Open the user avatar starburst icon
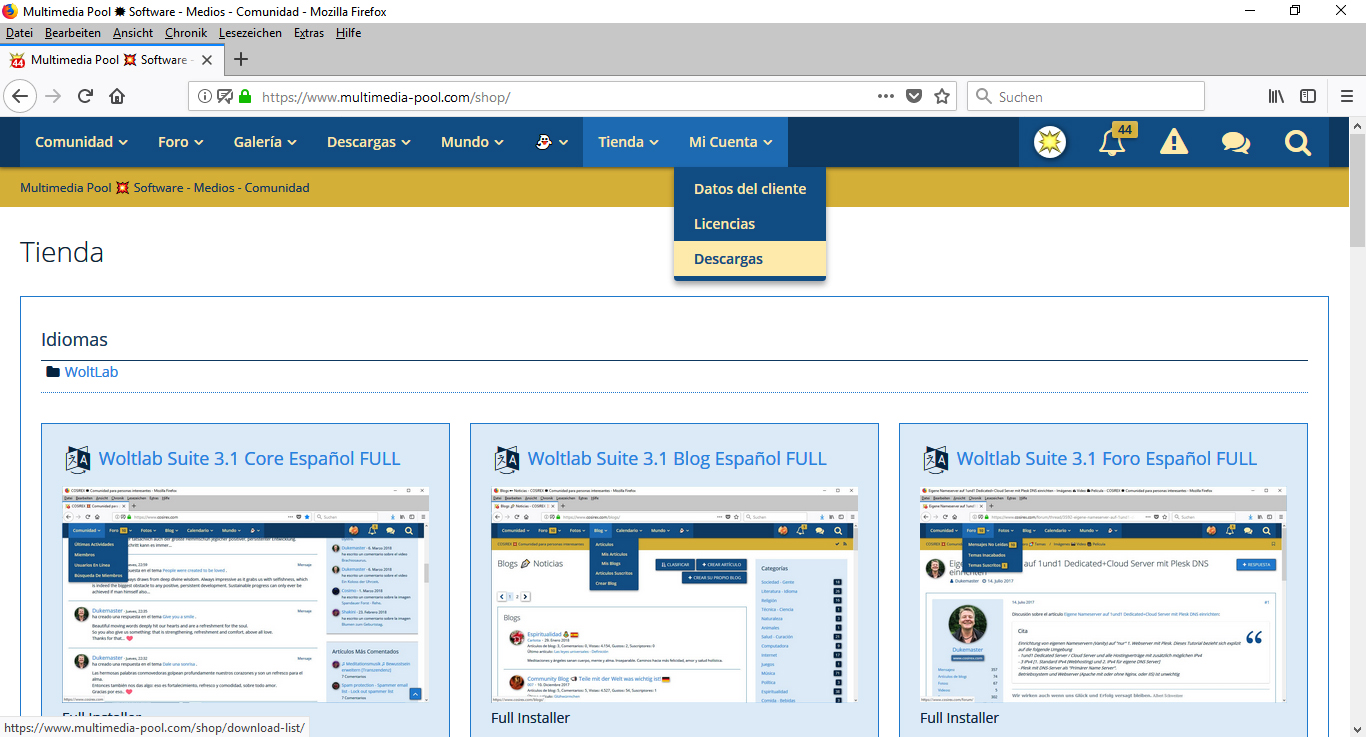The image size is (1366, 737). [x=1049, y=142]
